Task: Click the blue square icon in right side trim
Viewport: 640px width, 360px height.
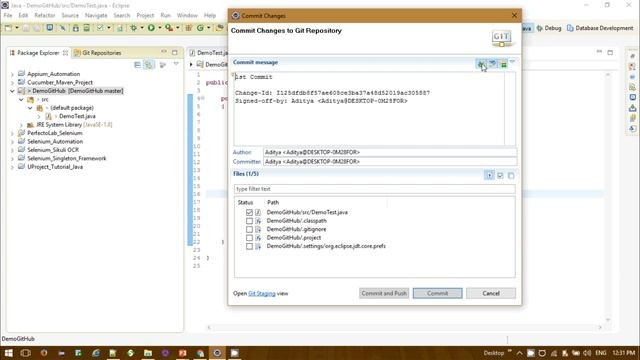Action: (633, 97)
